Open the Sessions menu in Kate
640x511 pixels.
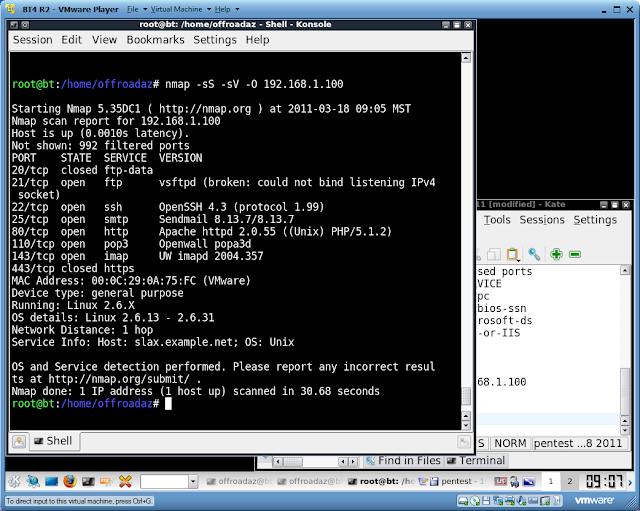point(542,220)
